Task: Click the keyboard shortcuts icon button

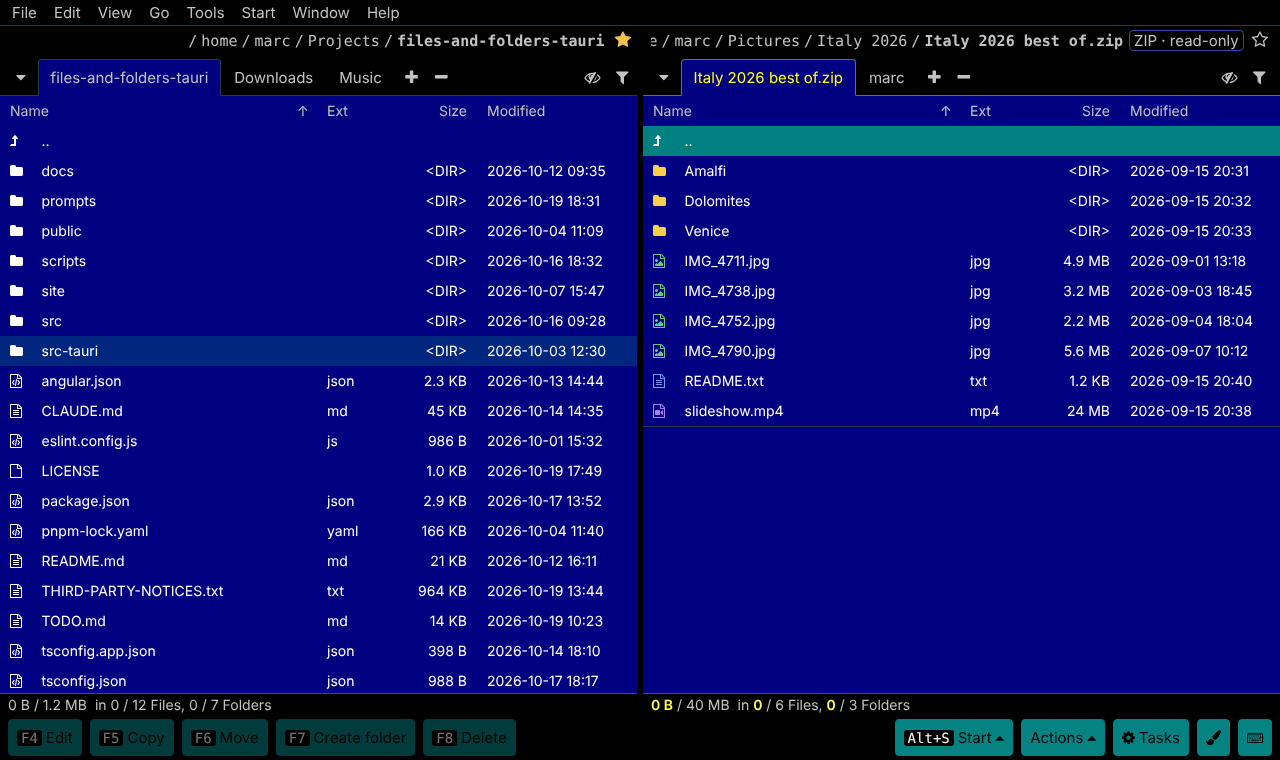Action: 1254,738
